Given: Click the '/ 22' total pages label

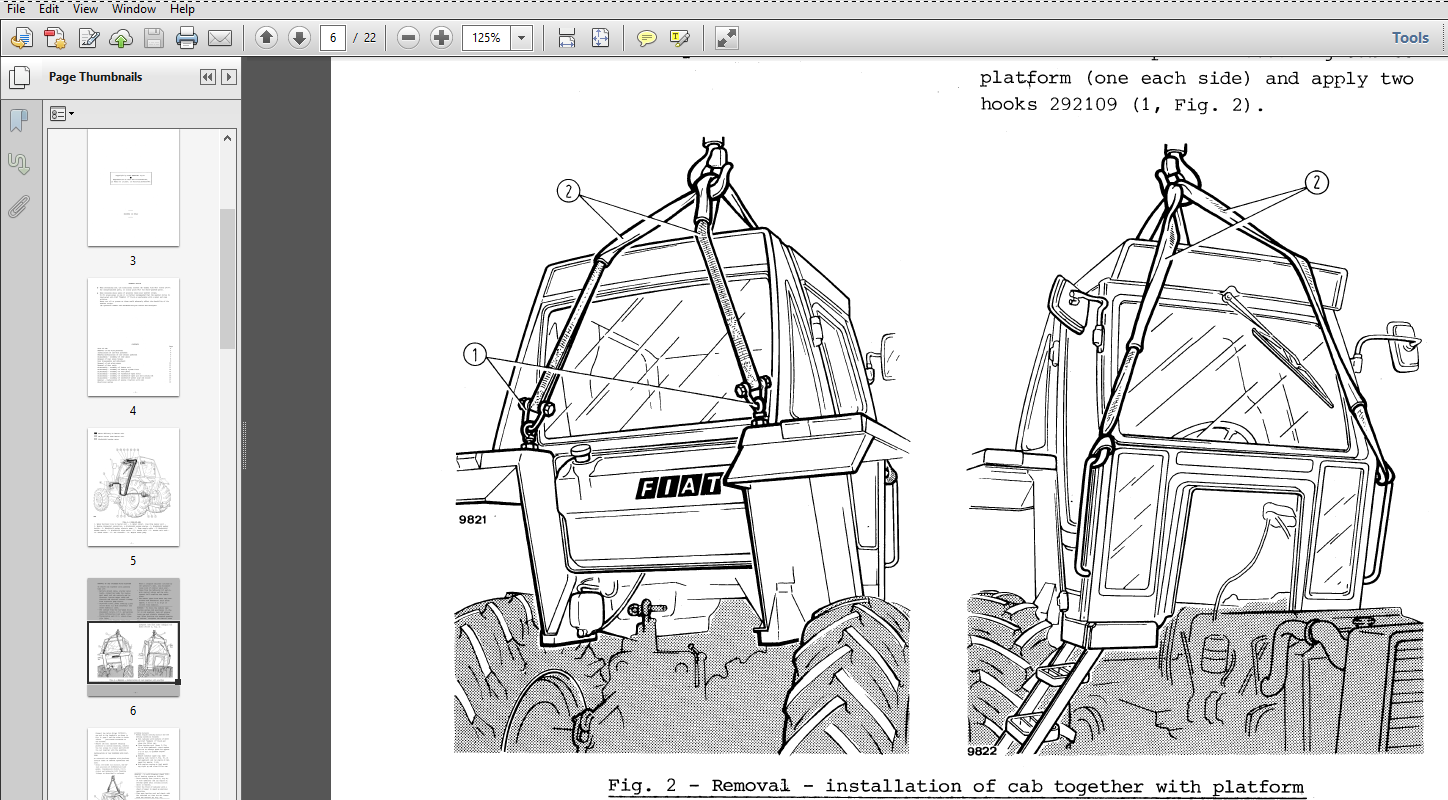Looking at the screenshot, I should 364,38.
